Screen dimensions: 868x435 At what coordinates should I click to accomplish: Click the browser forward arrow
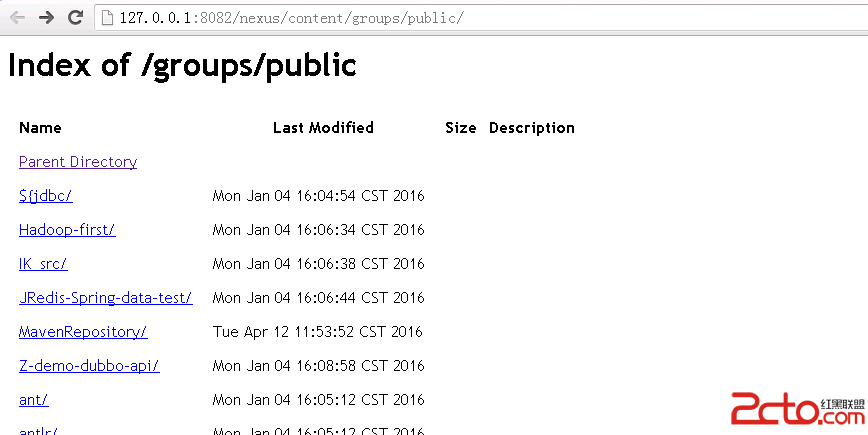click(x=46, y=18)
